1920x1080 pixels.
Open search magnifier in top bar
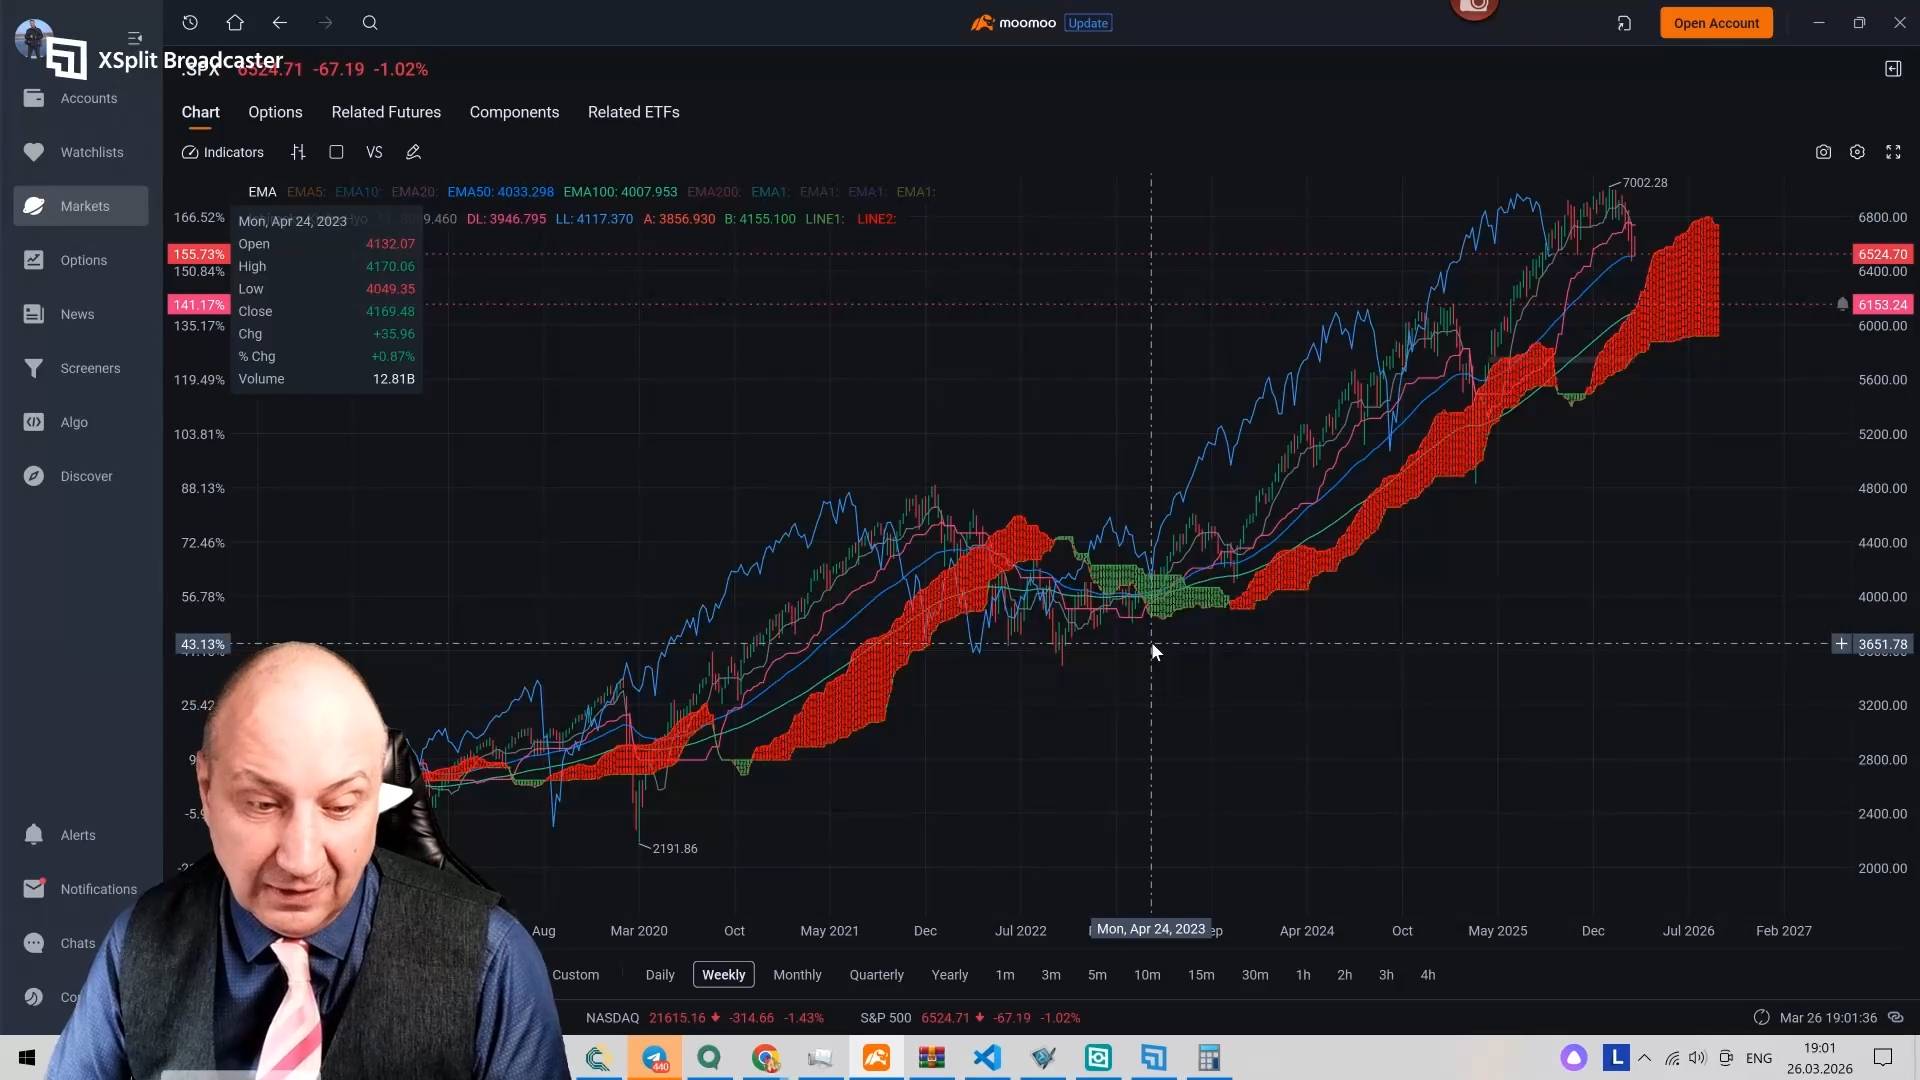coord(370,23)
